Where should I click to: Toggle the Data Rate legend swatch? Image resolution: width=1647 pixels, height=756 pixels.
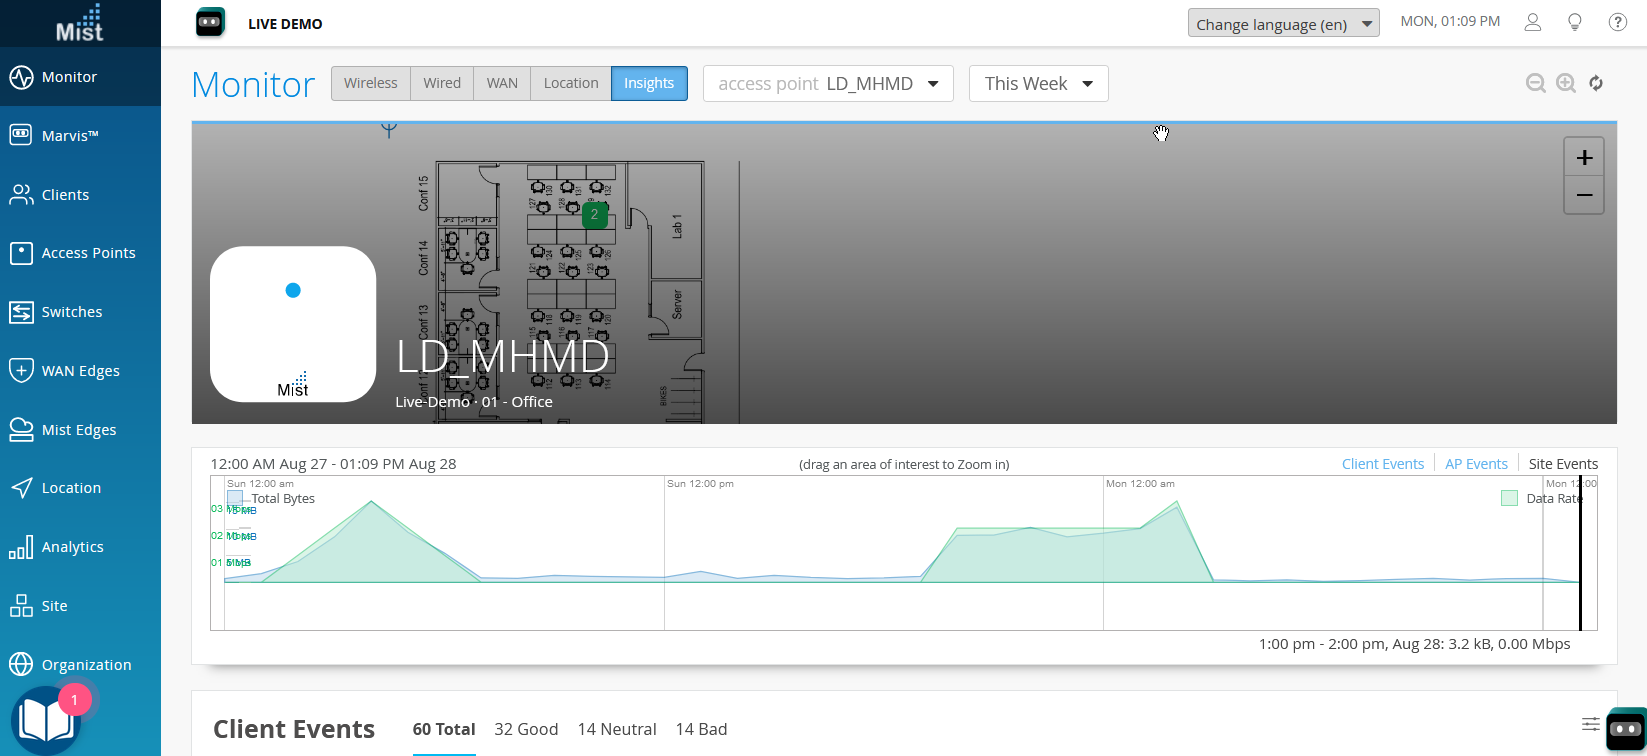click(1509, 498)
